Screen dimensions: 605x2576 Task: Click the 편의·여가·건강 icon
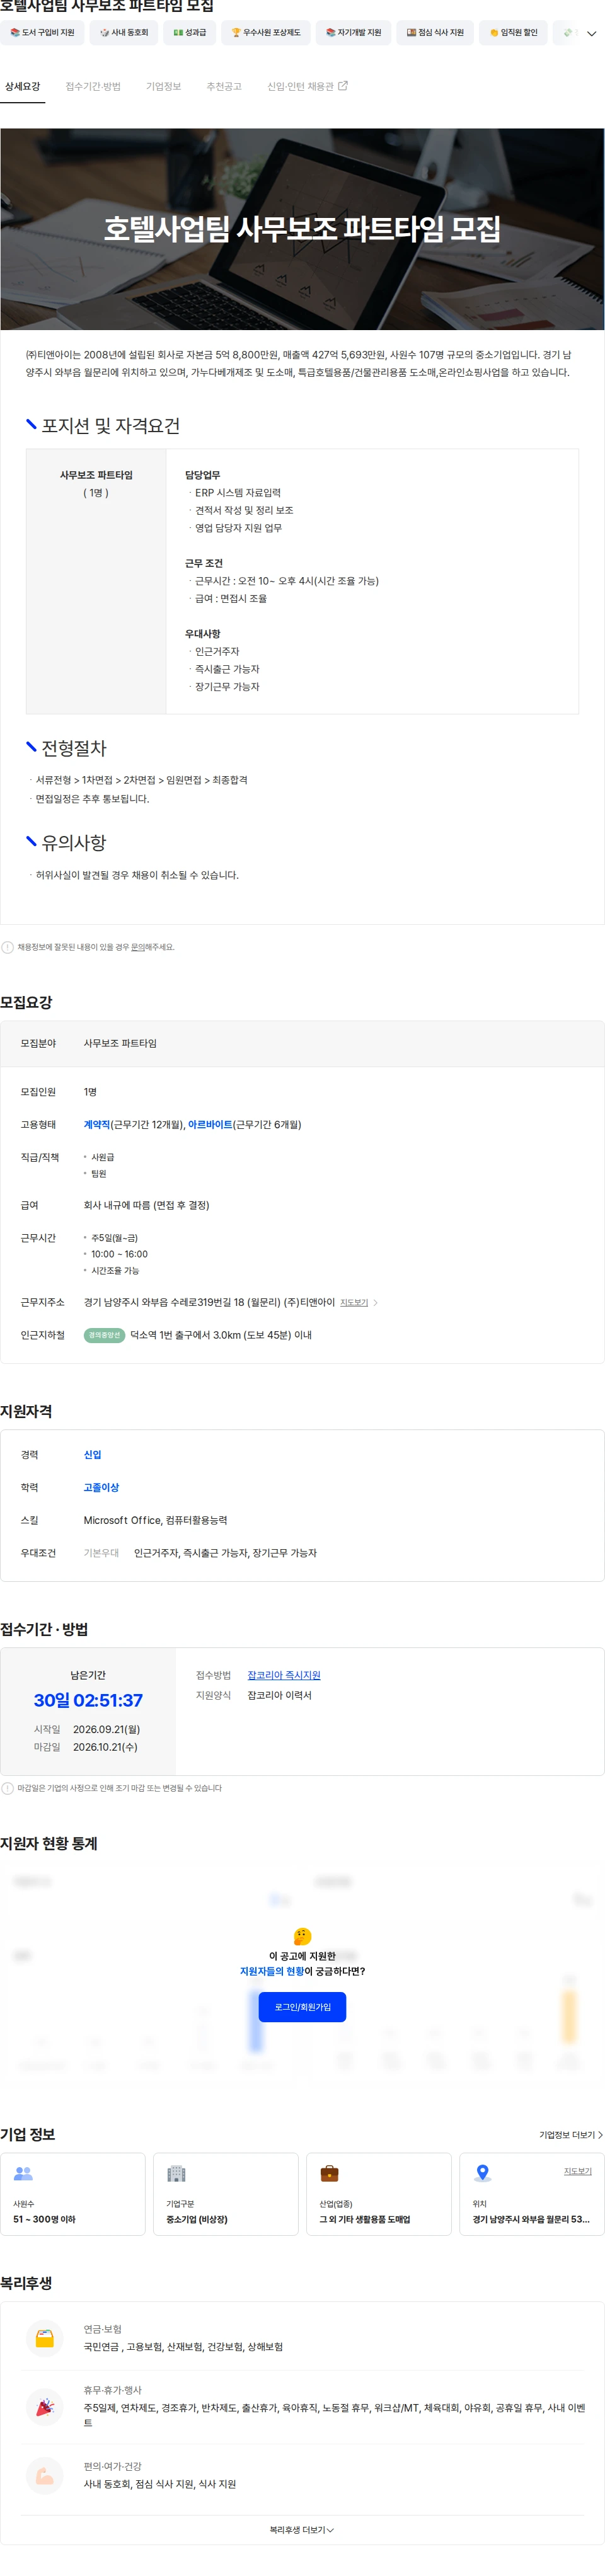click(x=45, y=2475)
